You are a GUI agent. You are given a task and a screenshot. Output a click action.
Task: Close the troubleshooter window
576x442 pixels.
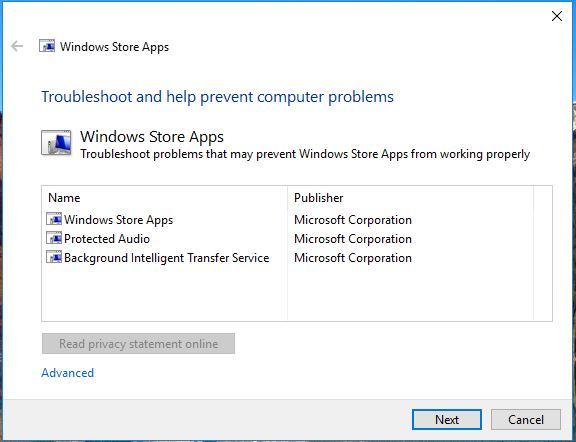(x=557, y=16)
